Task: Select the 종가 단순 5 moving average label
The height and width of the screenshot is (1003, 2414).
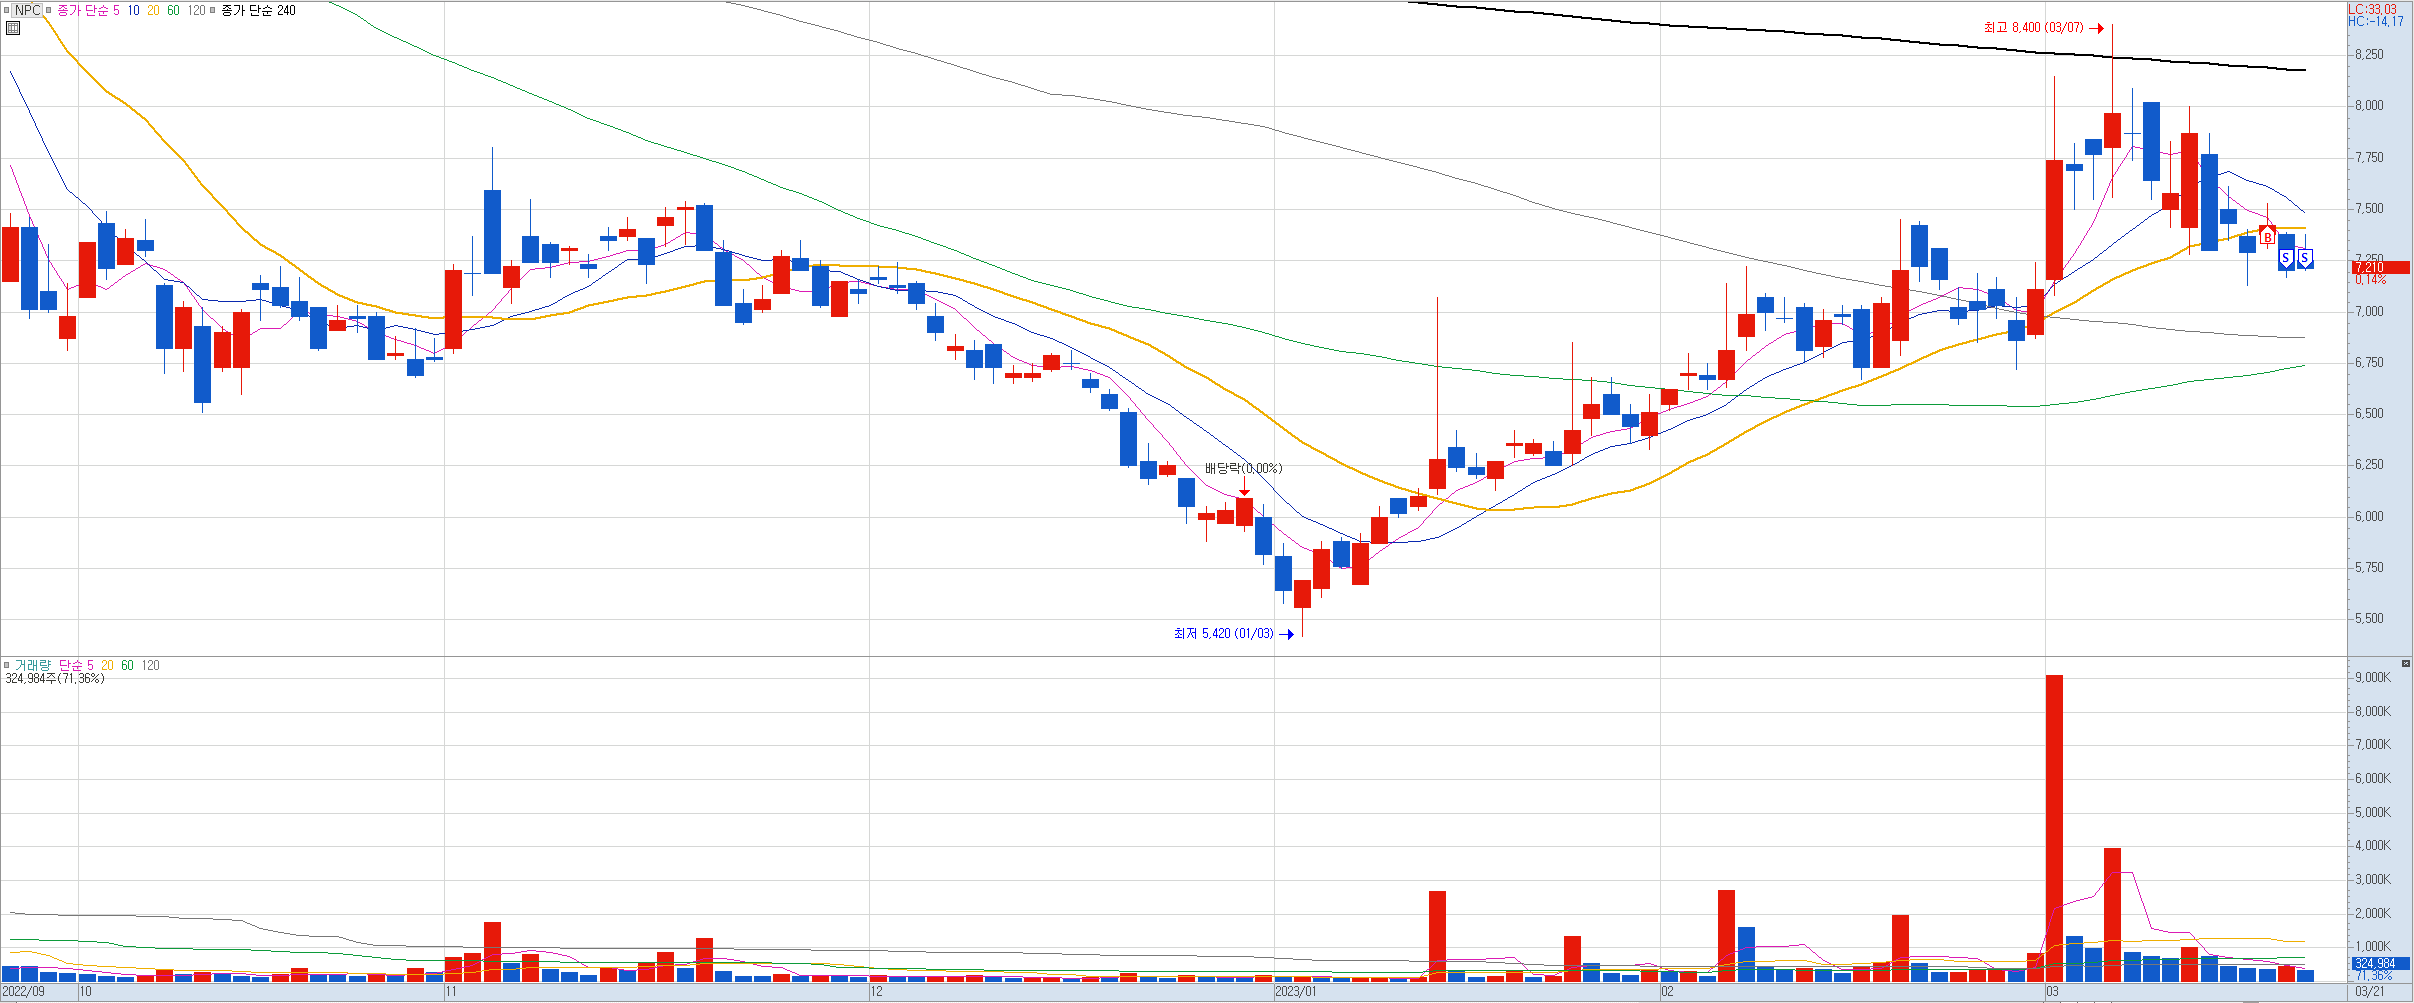Action: point(88,10)
